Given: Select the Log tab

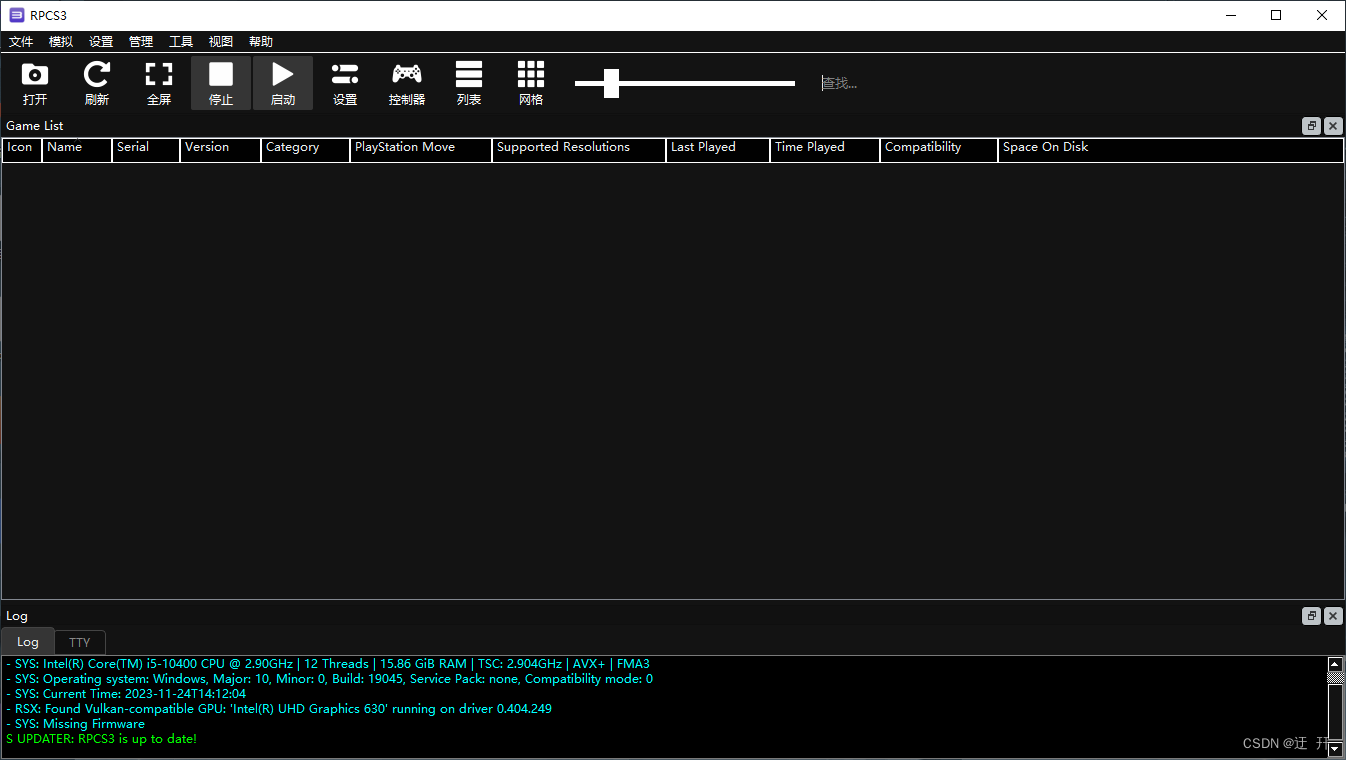Looking at the screenshot, I should point(28,642).
